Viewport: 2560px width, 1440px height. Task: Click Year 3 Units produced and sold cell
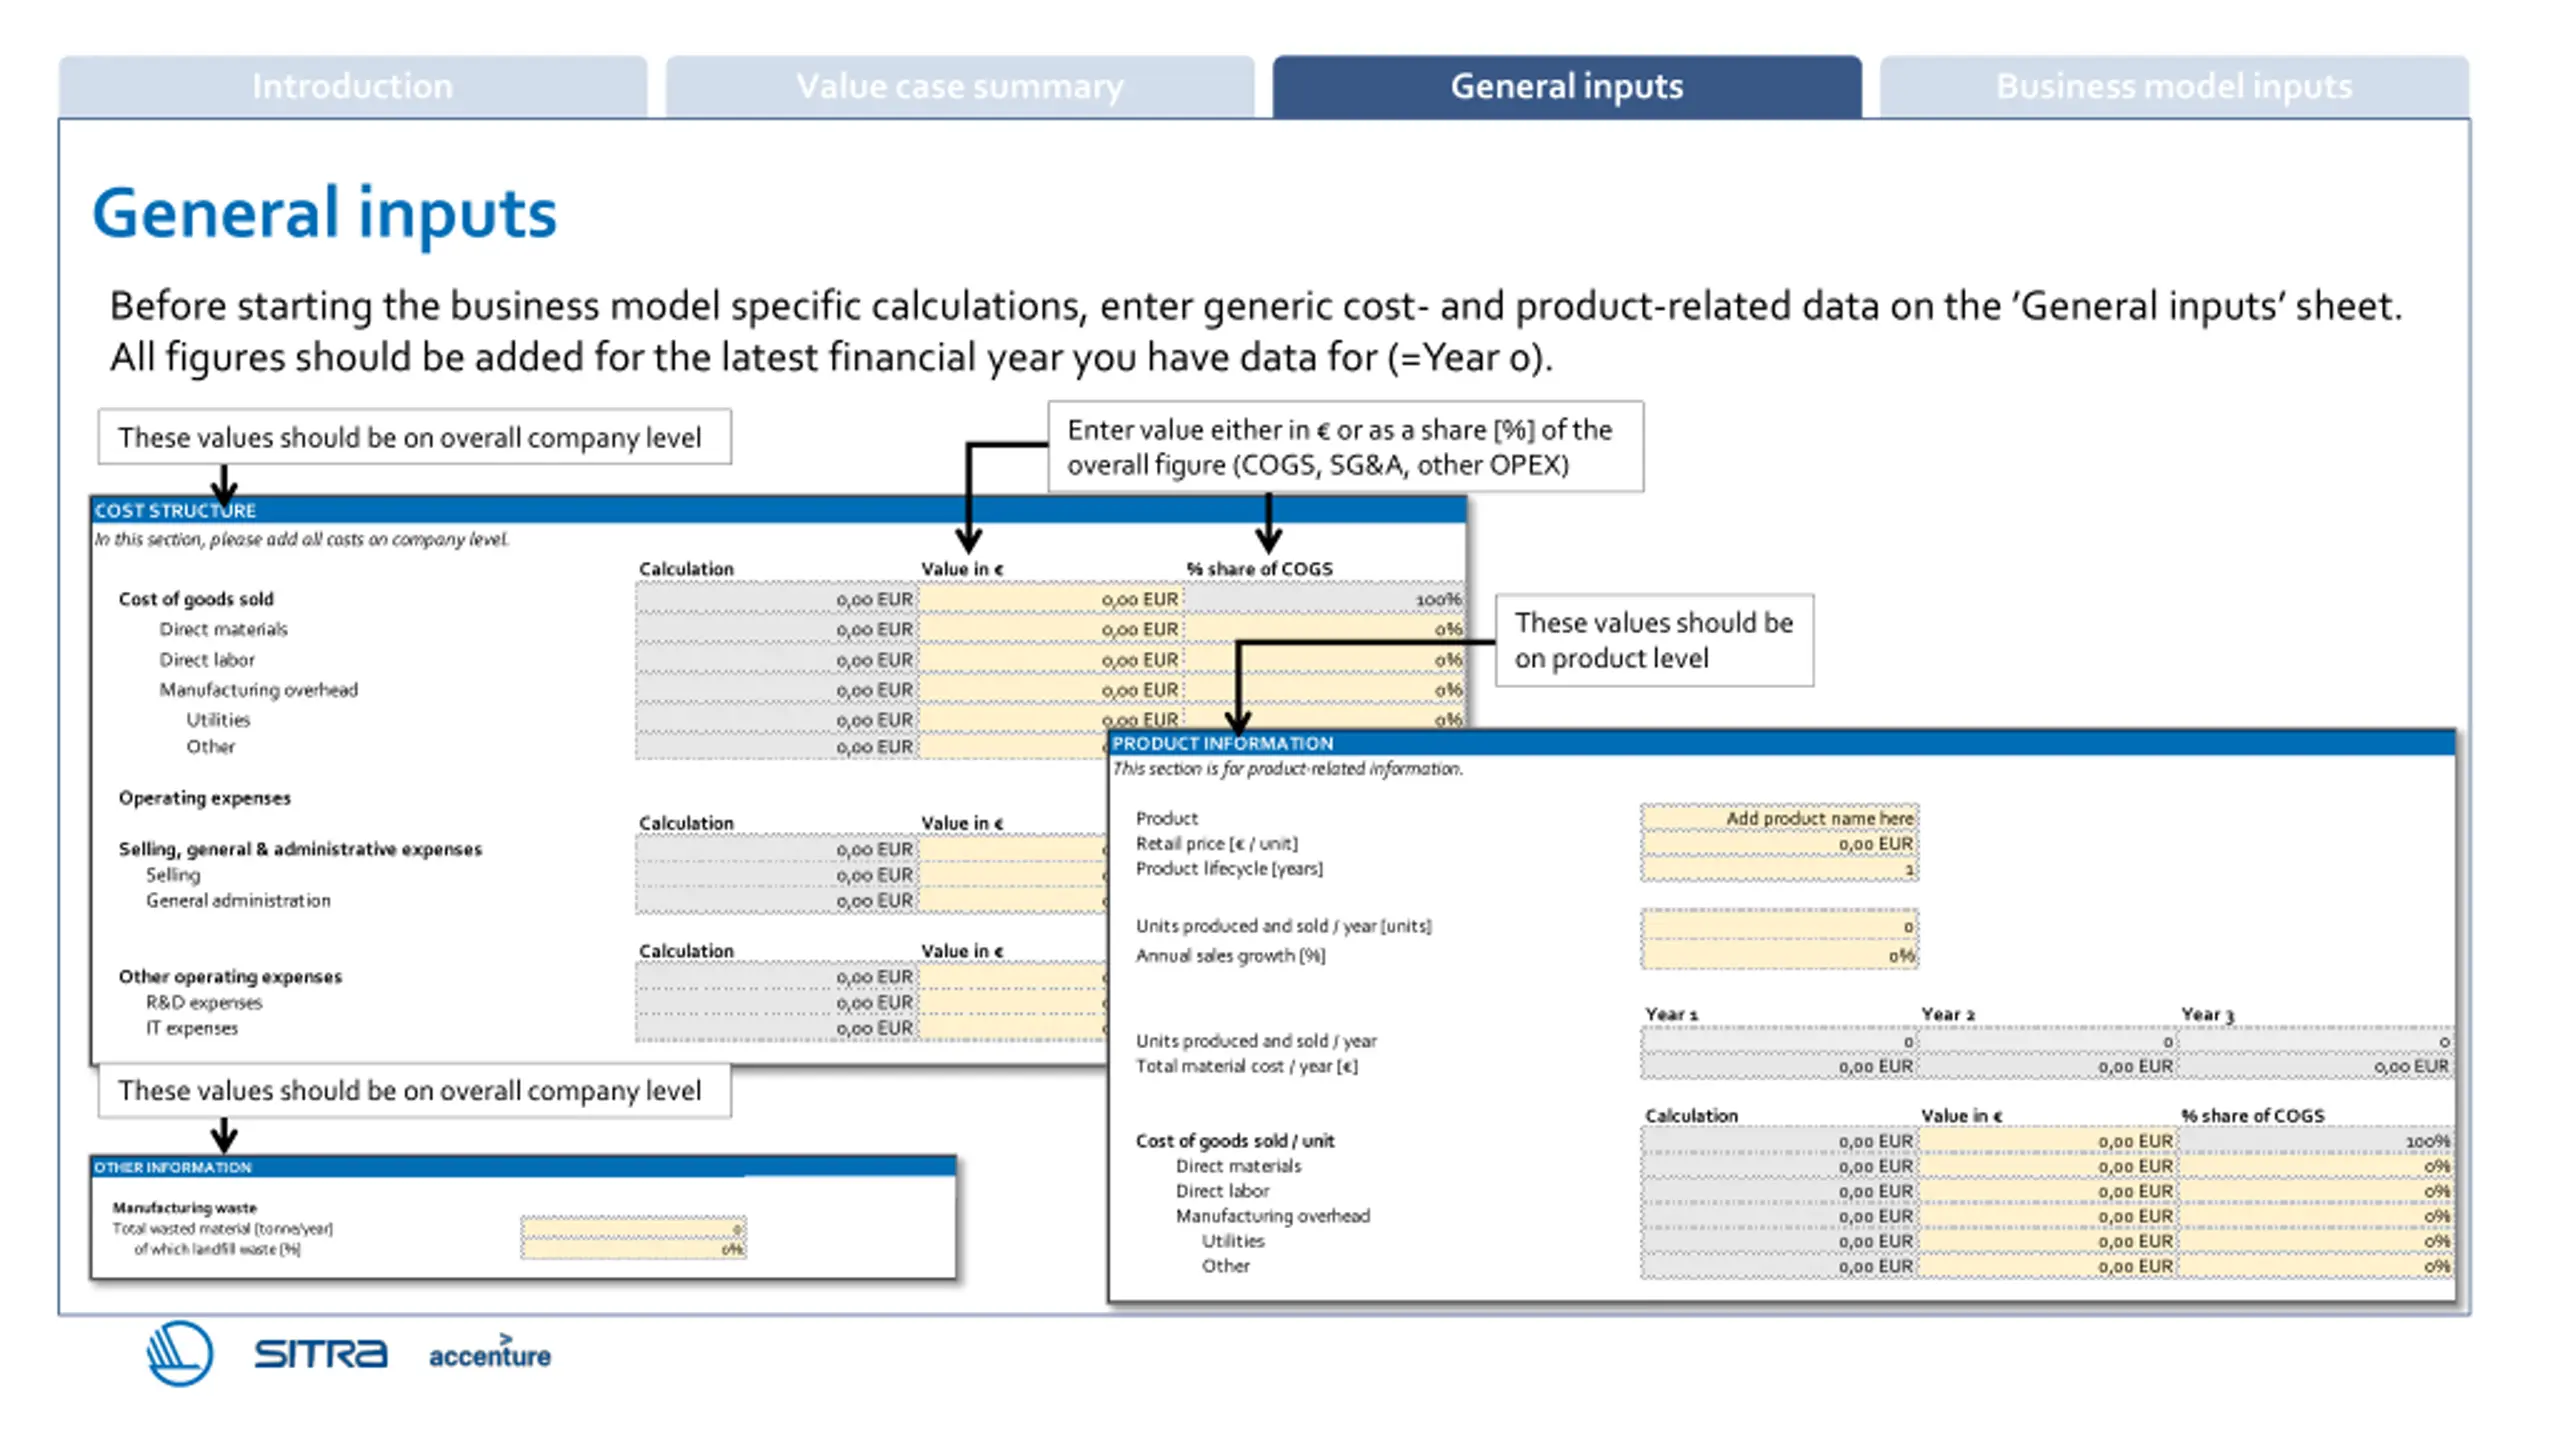coord(2316,1042)
